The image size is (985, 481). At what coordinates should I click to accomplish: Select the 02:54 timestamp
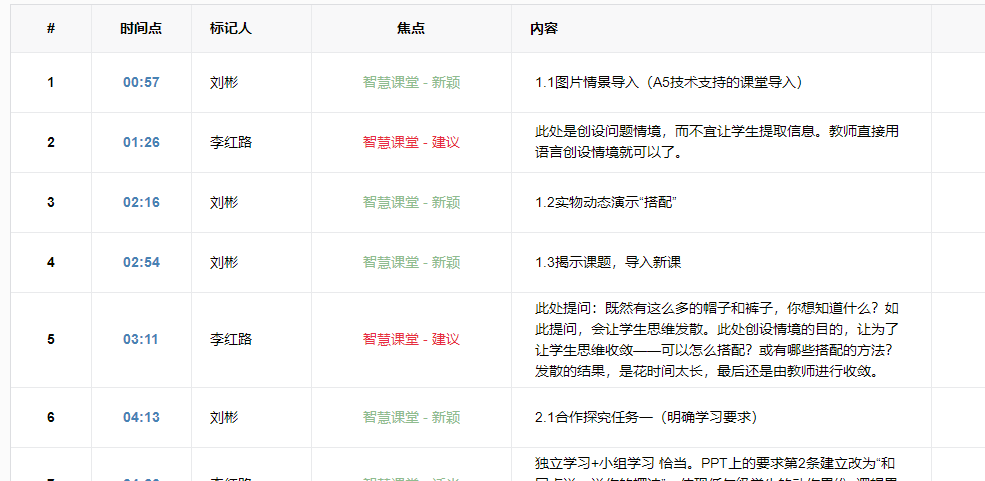[x=141, y=263]
